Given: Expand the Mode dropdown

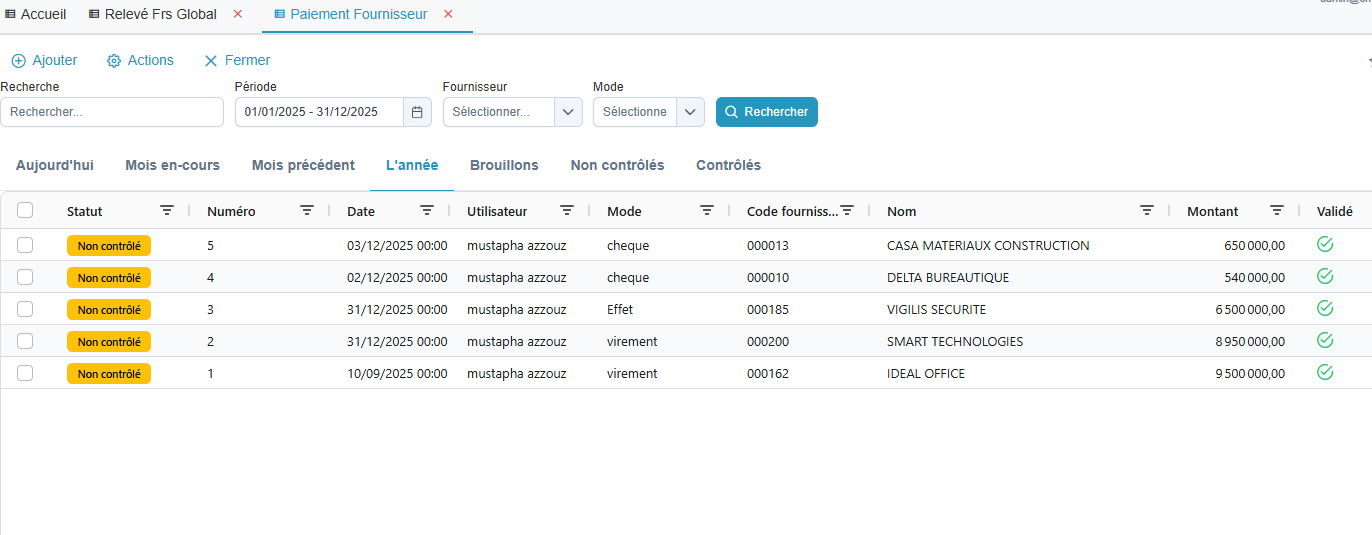Looking at the screenshot, I should [x=690, y=112].
